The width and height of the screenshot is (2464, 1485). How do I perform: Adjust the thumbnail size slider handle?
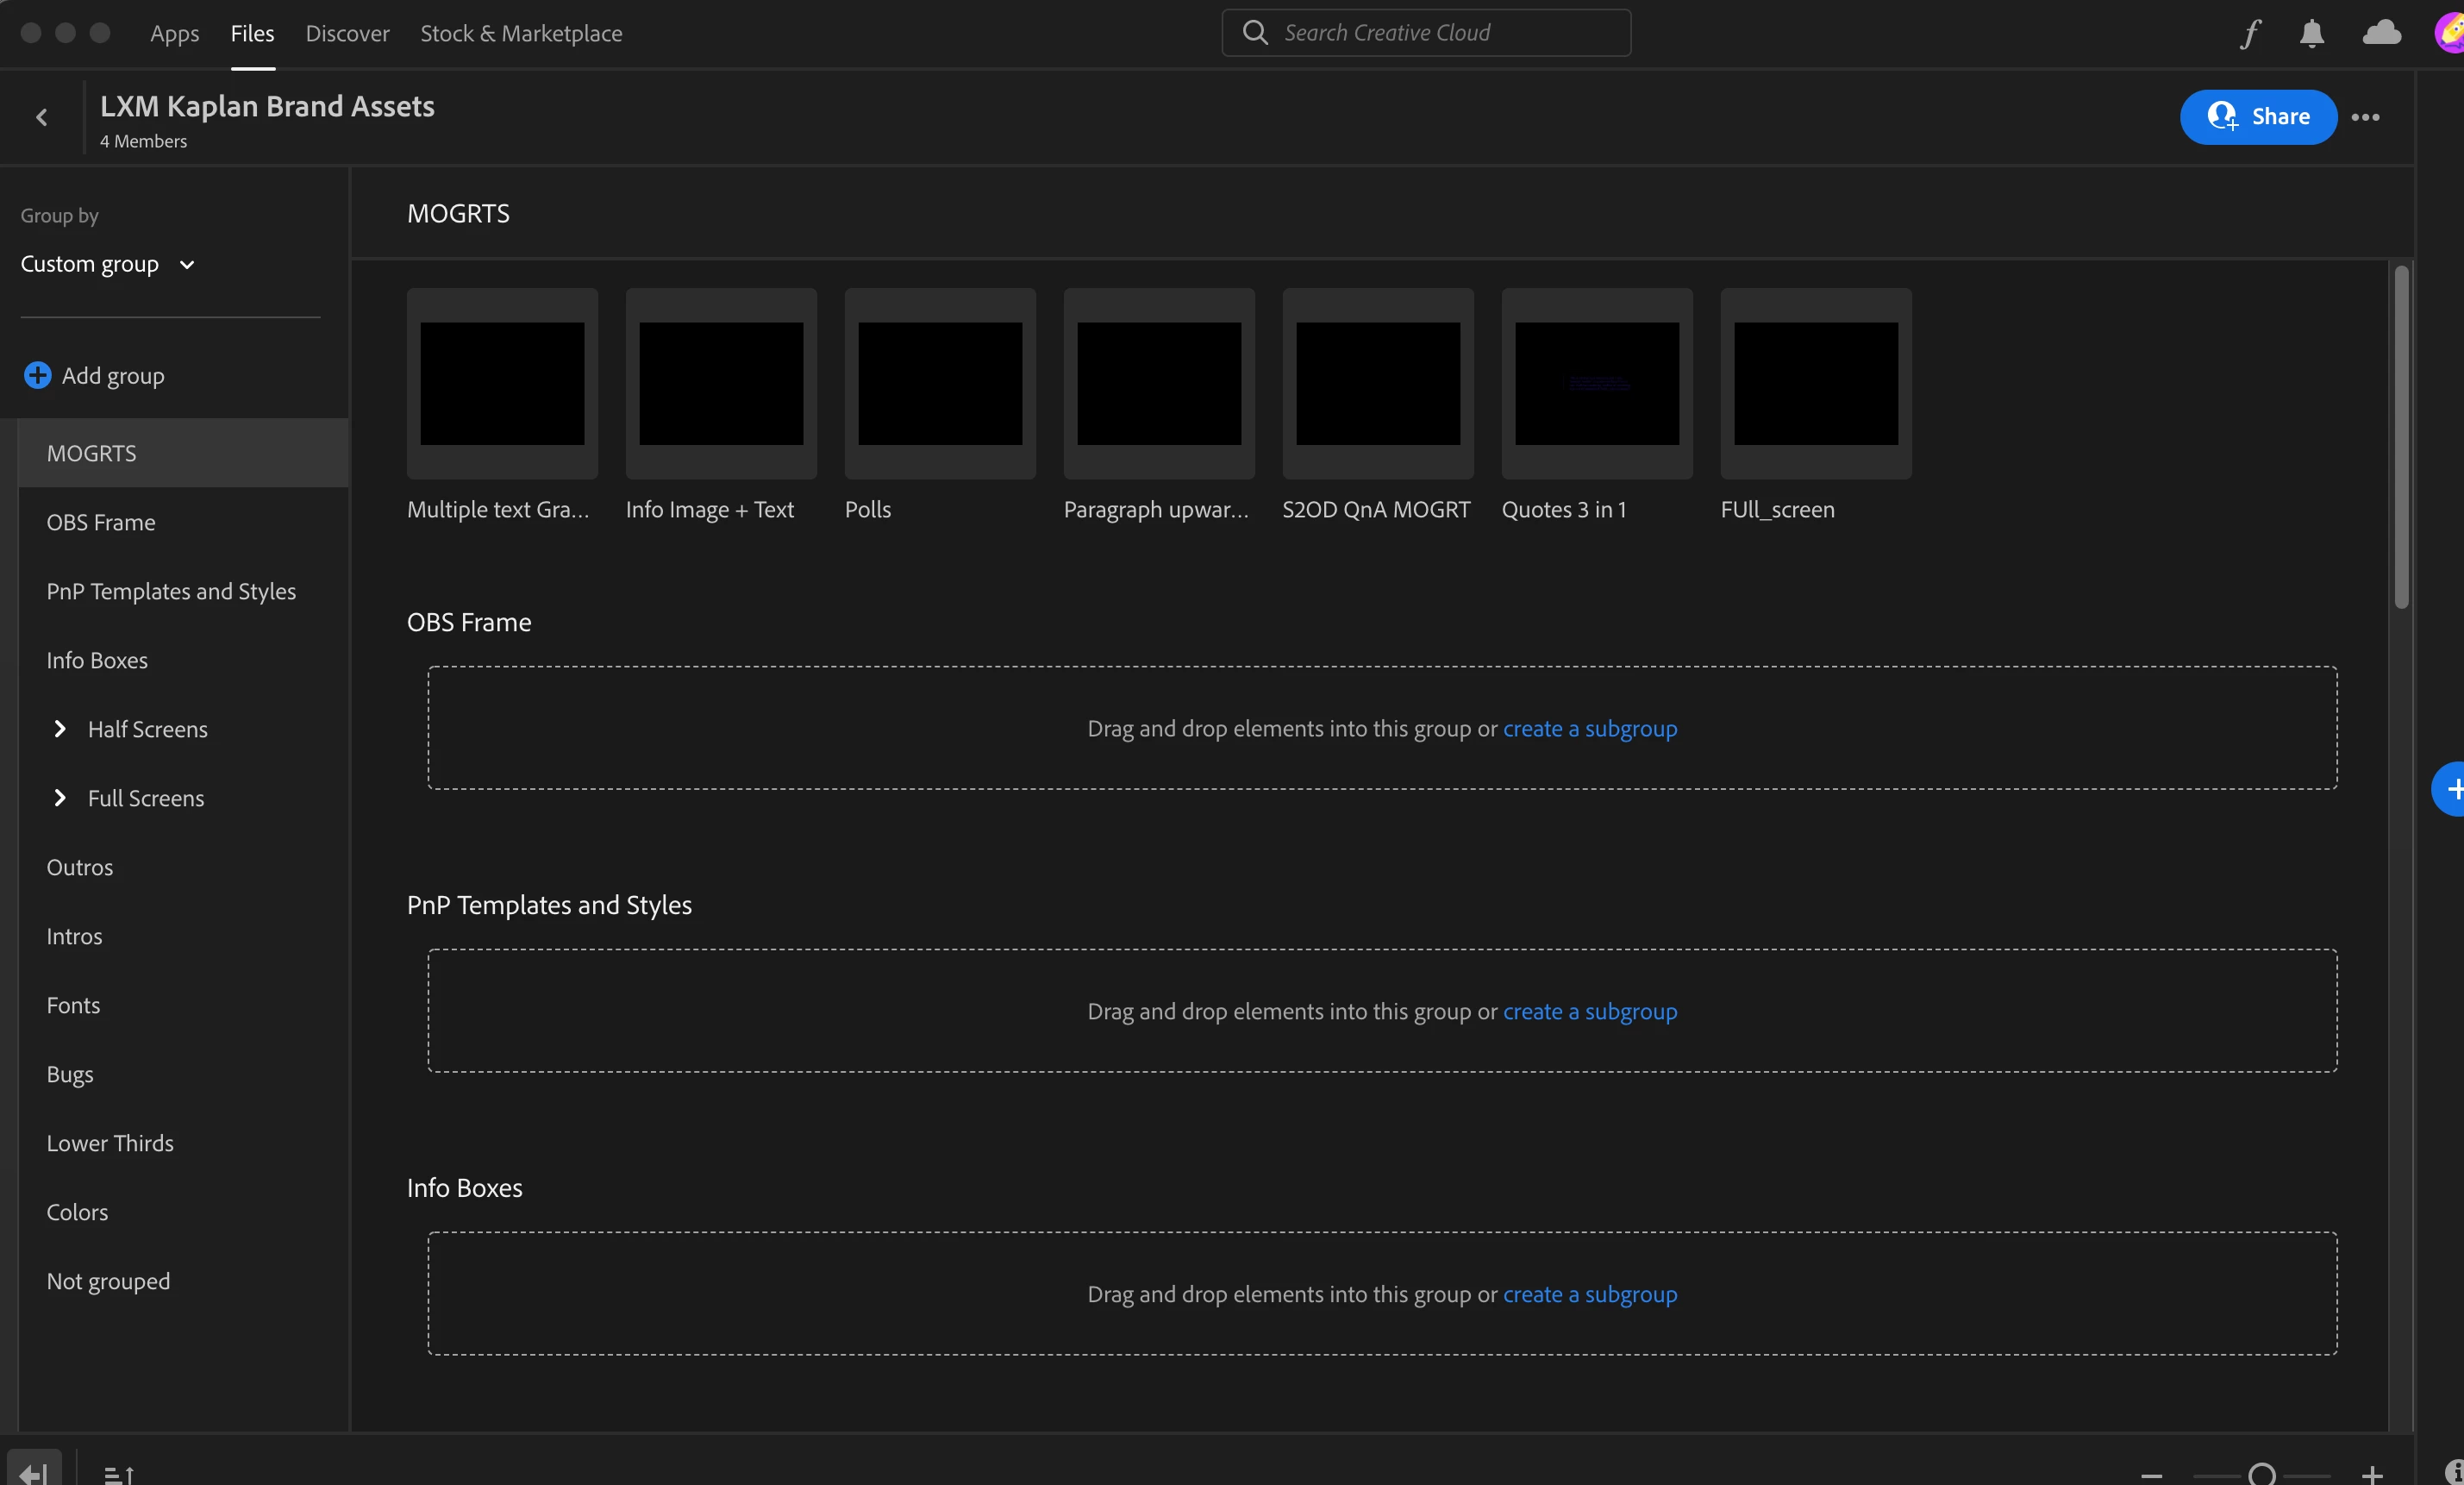coord(2262,1474)
